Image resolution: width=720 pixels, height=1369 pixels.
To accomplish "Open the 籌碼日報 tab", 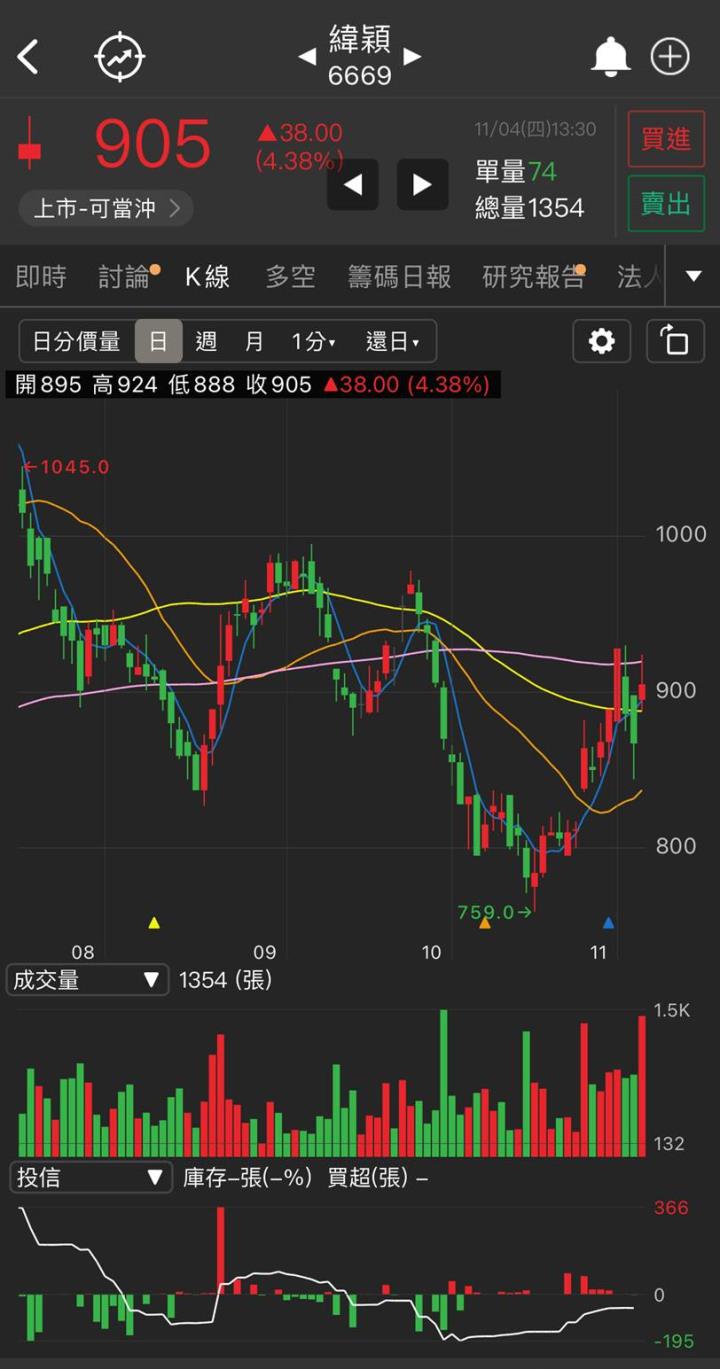I will (x=399, y=277).
